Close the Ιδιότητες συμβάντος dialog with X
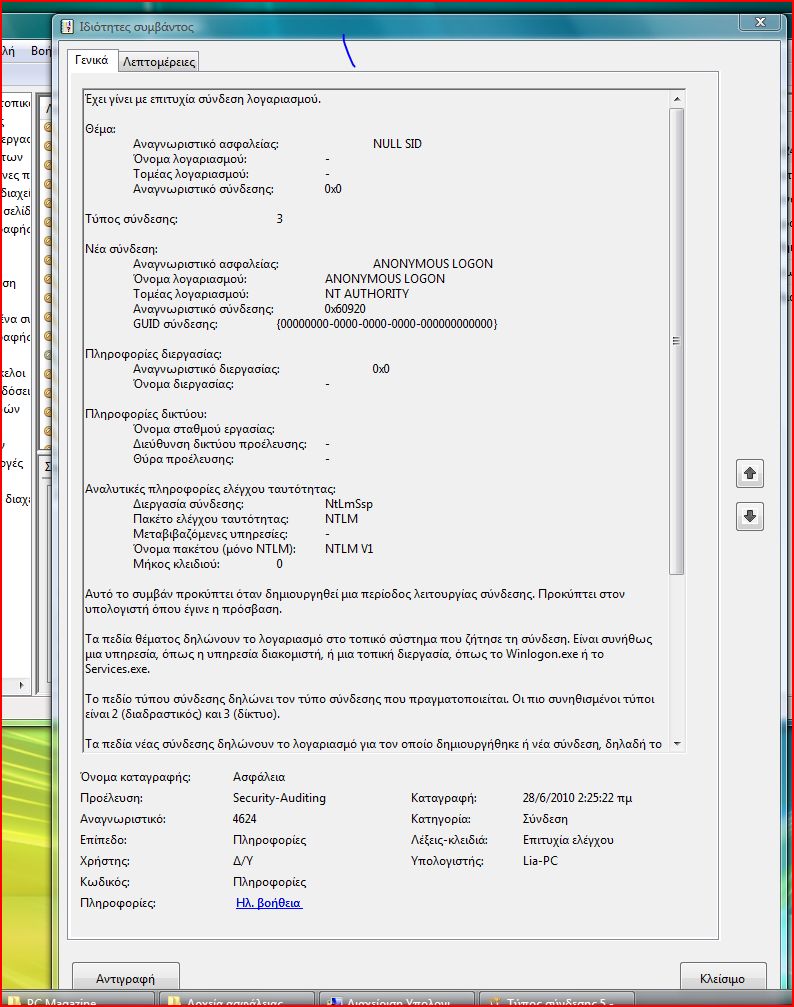This screenshot has height=1007, width=794. click(x=760, y=22)
